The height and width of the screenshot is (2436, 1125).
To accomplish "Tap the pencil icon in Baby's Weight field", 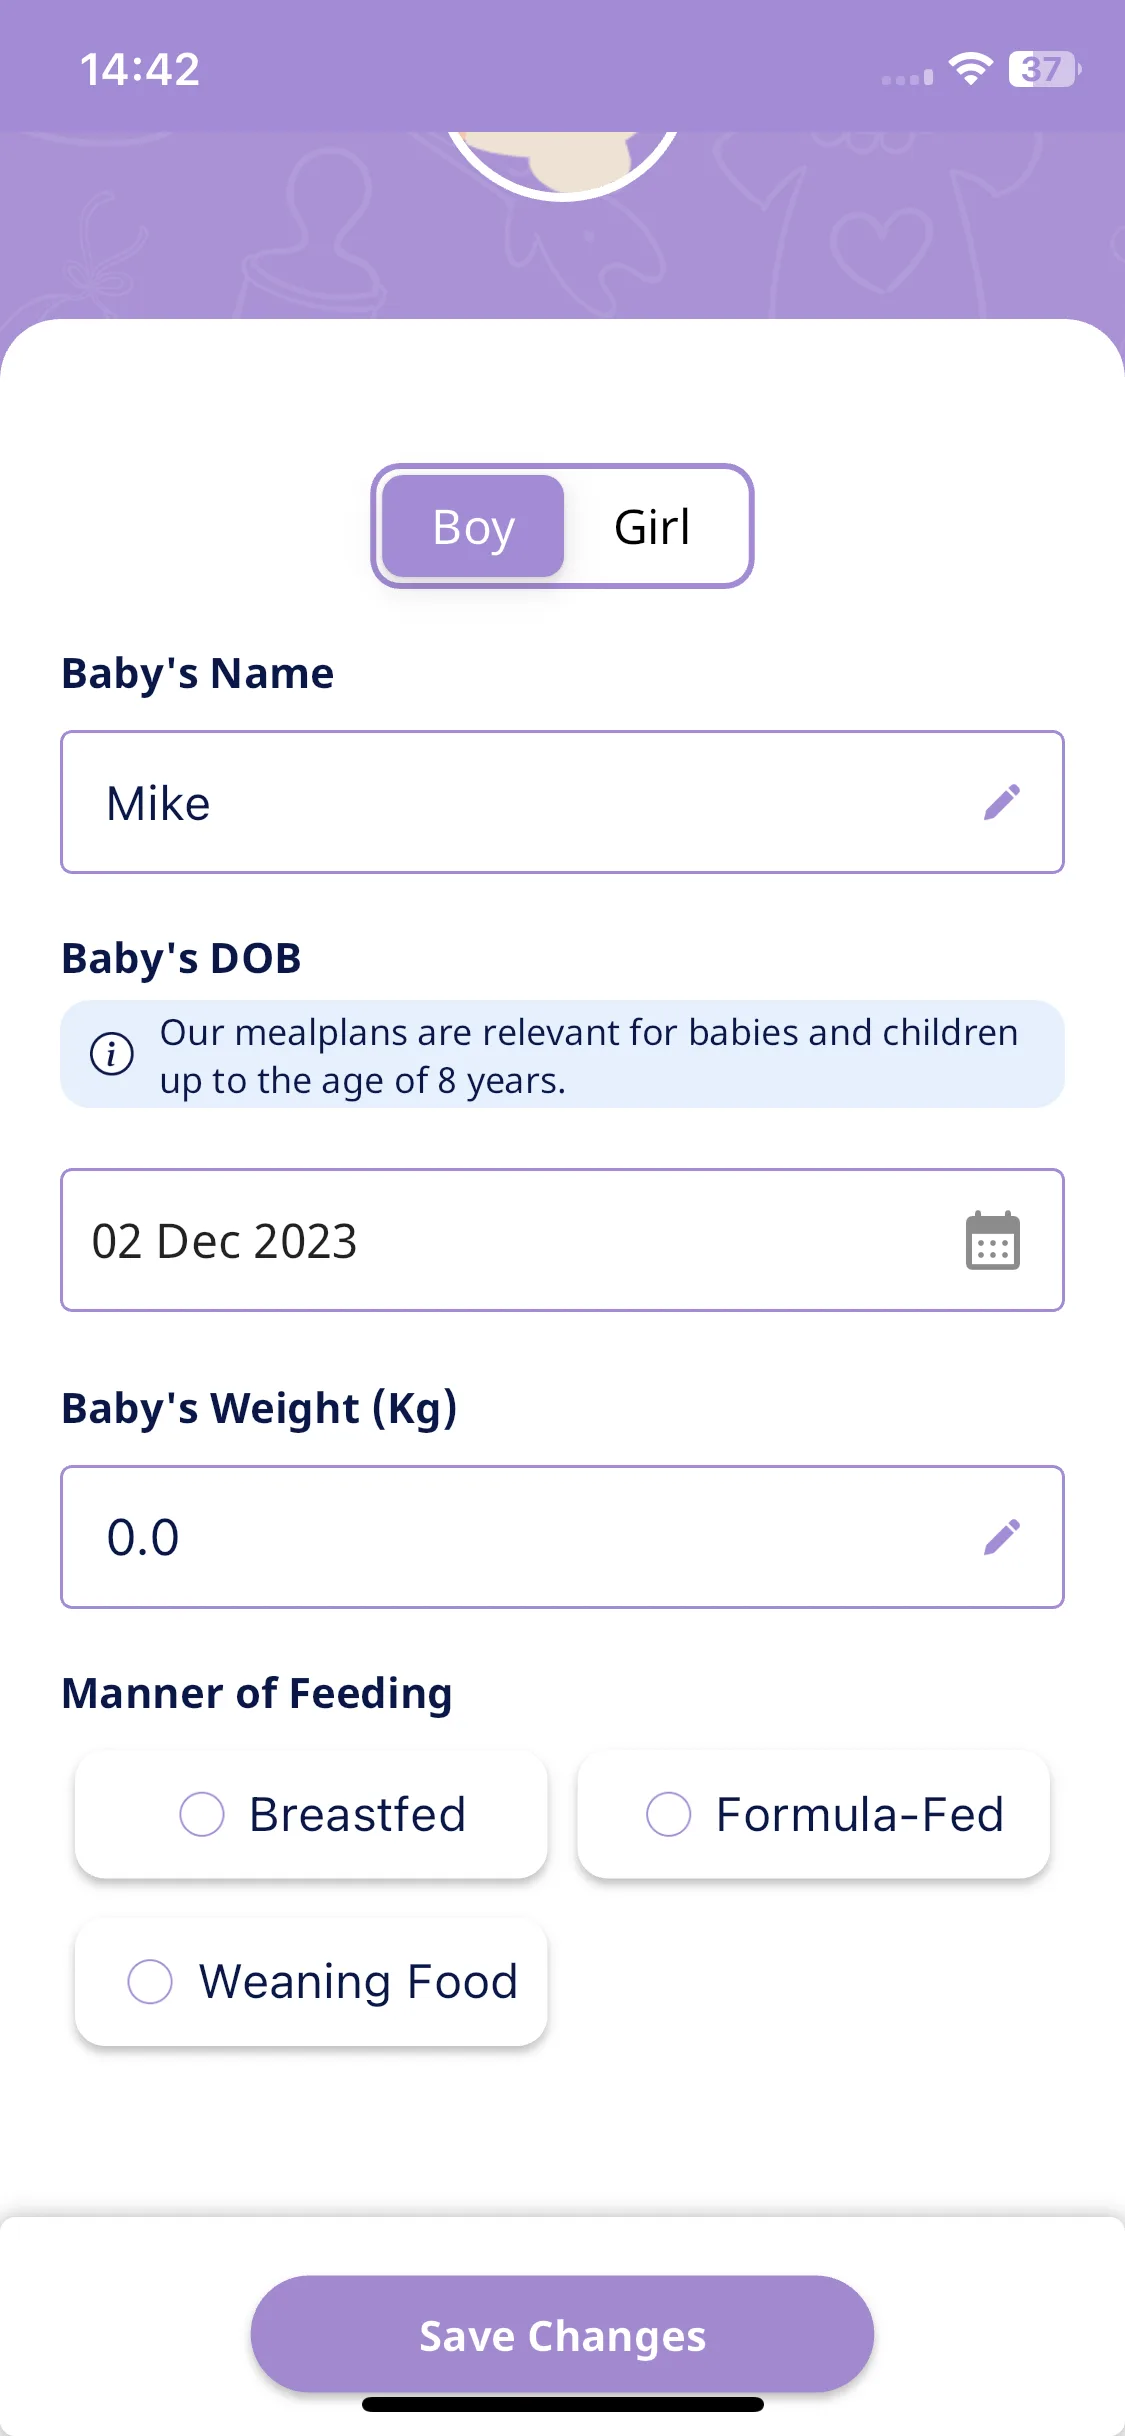I will coord(1002,1537).
